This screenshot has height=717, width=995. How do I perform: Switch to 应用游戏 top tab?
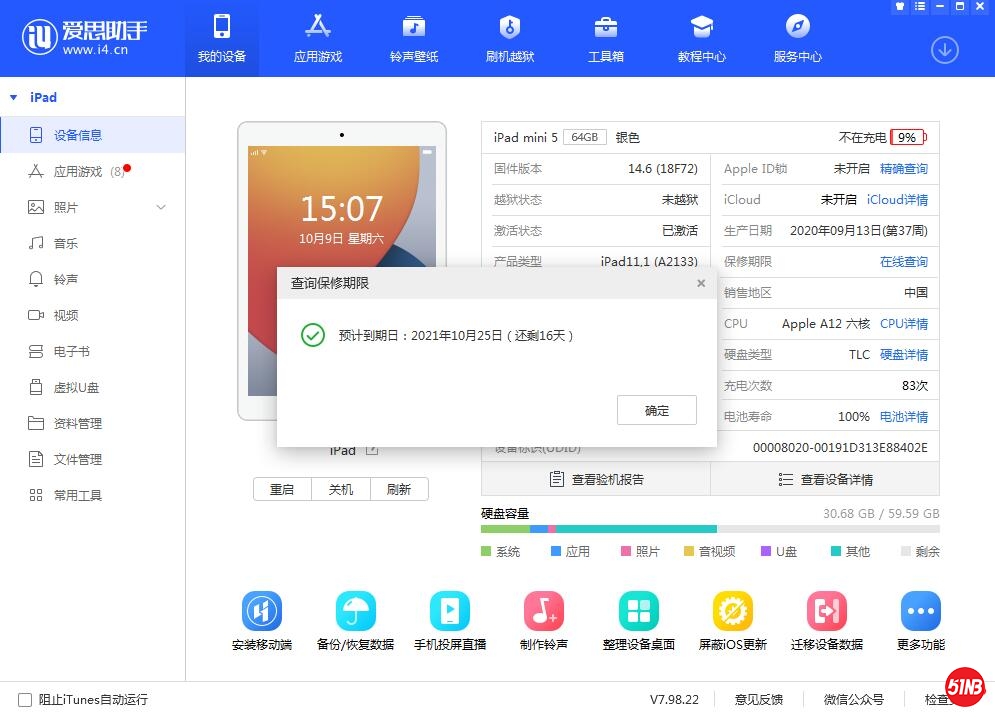click(x=318, y=39)
